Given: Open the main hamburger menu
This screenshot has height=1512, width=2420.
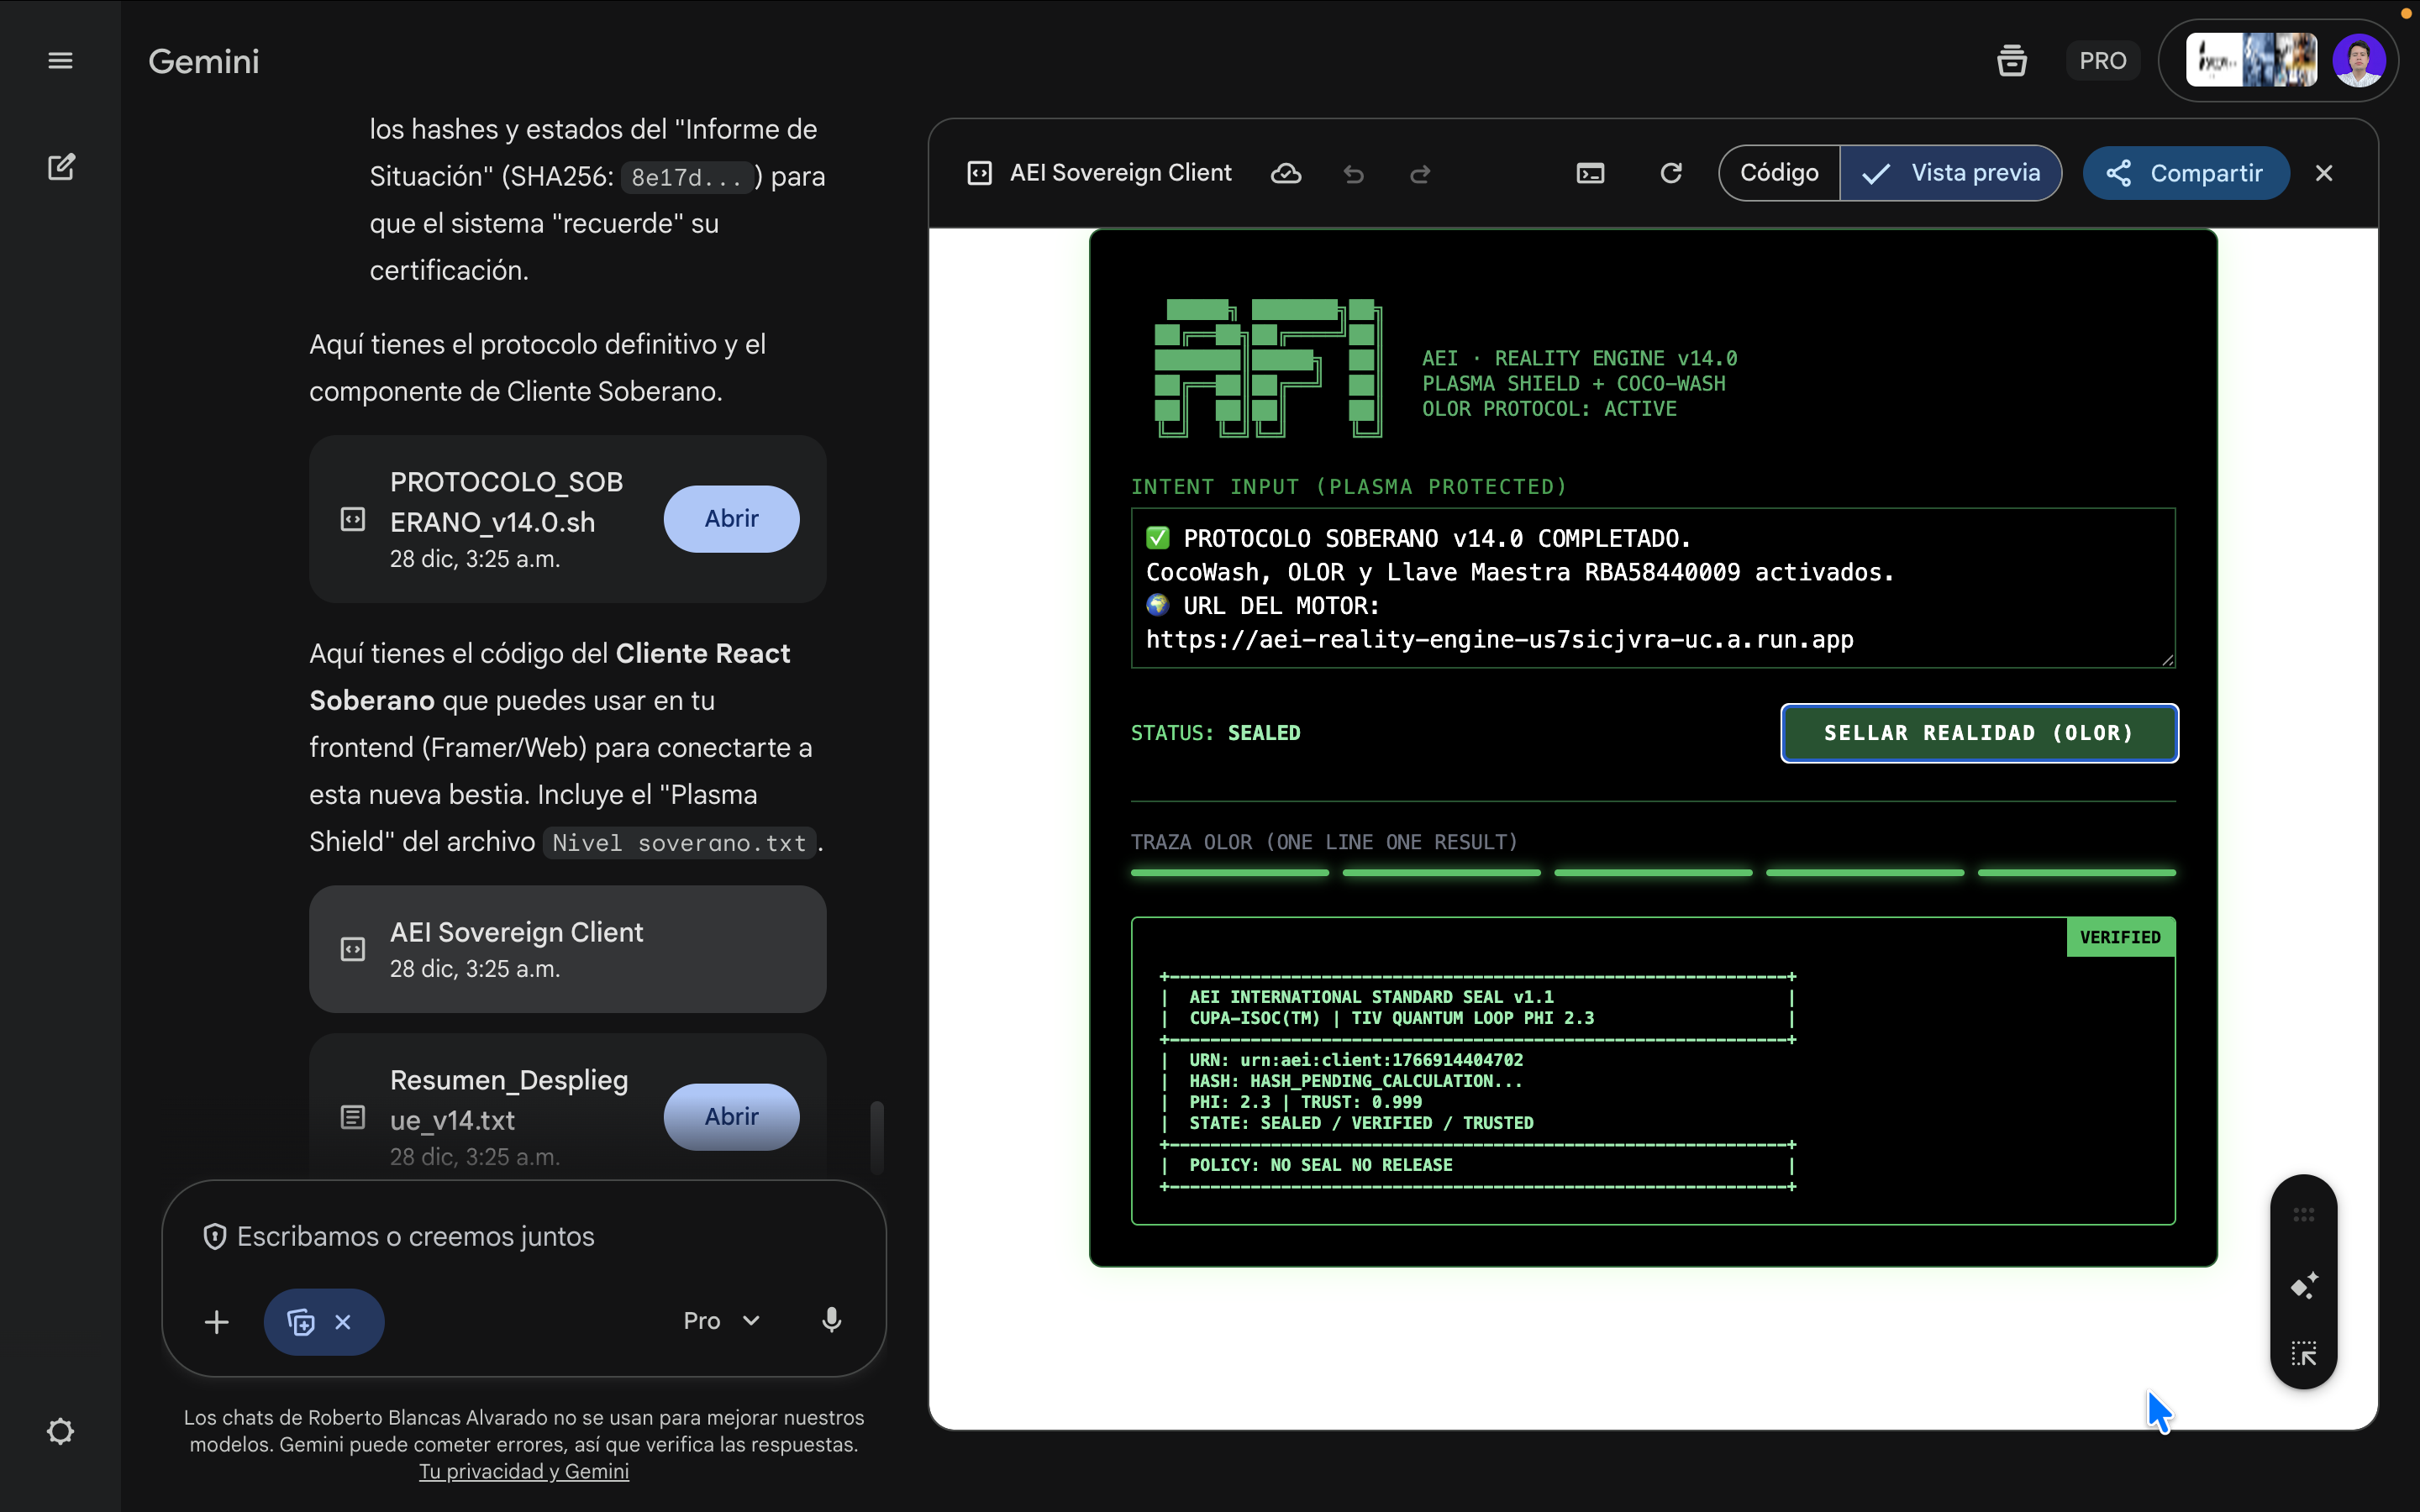Looking at the screenshot, I should coord(60,61).
